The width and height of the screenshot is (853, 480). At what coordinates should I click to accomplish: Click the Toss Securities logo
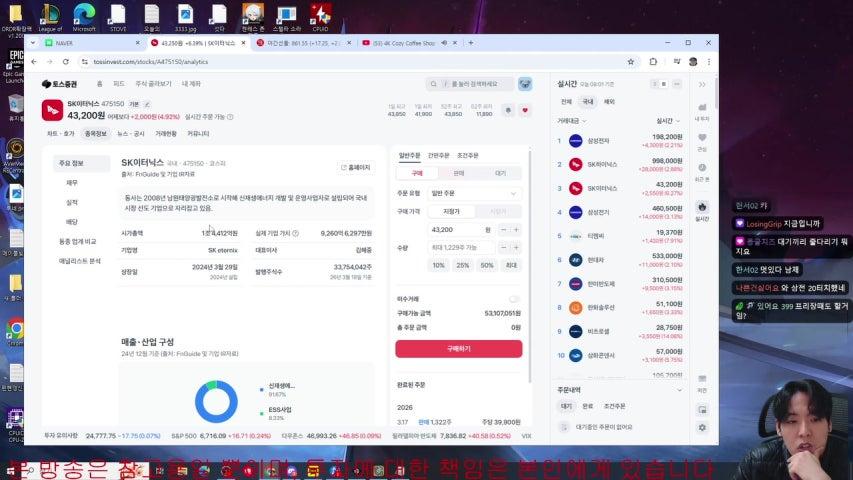point(60,84)
